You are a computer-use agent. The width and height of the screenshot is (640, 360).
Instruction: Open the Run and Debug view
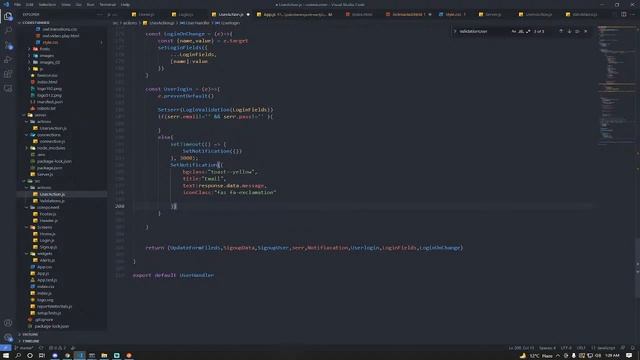pyautogui.click(x=8, y=60)
